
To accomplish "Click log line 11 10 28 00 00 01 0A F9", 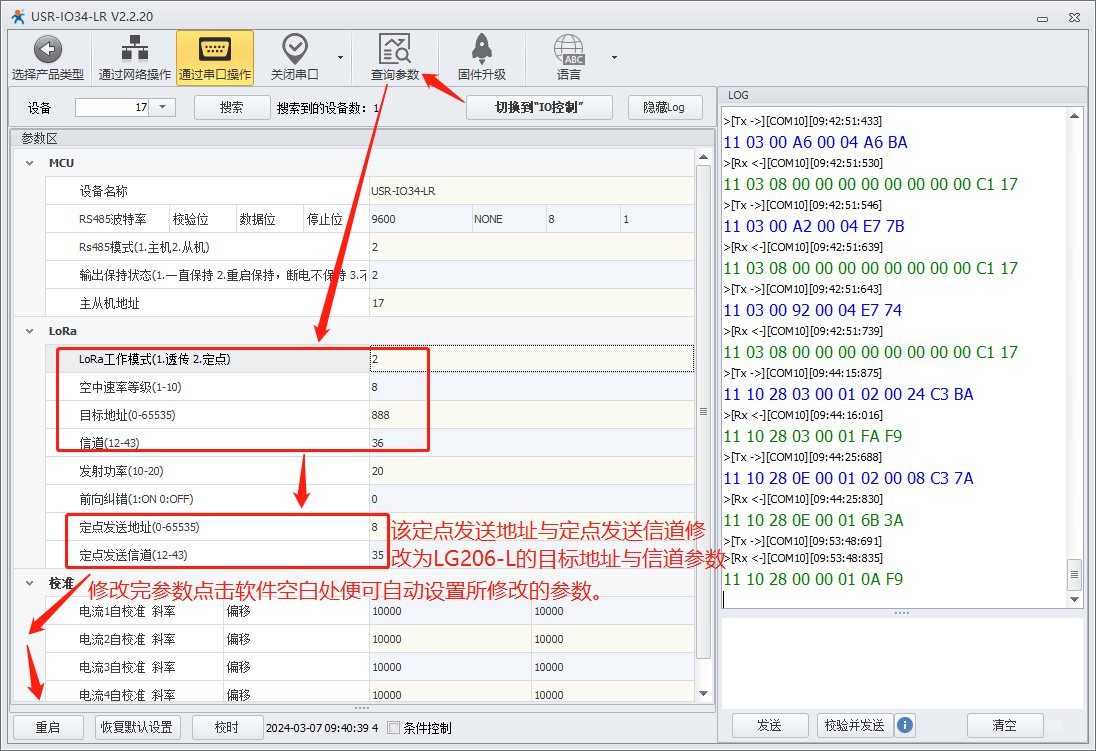I will (x=813, y=579).
